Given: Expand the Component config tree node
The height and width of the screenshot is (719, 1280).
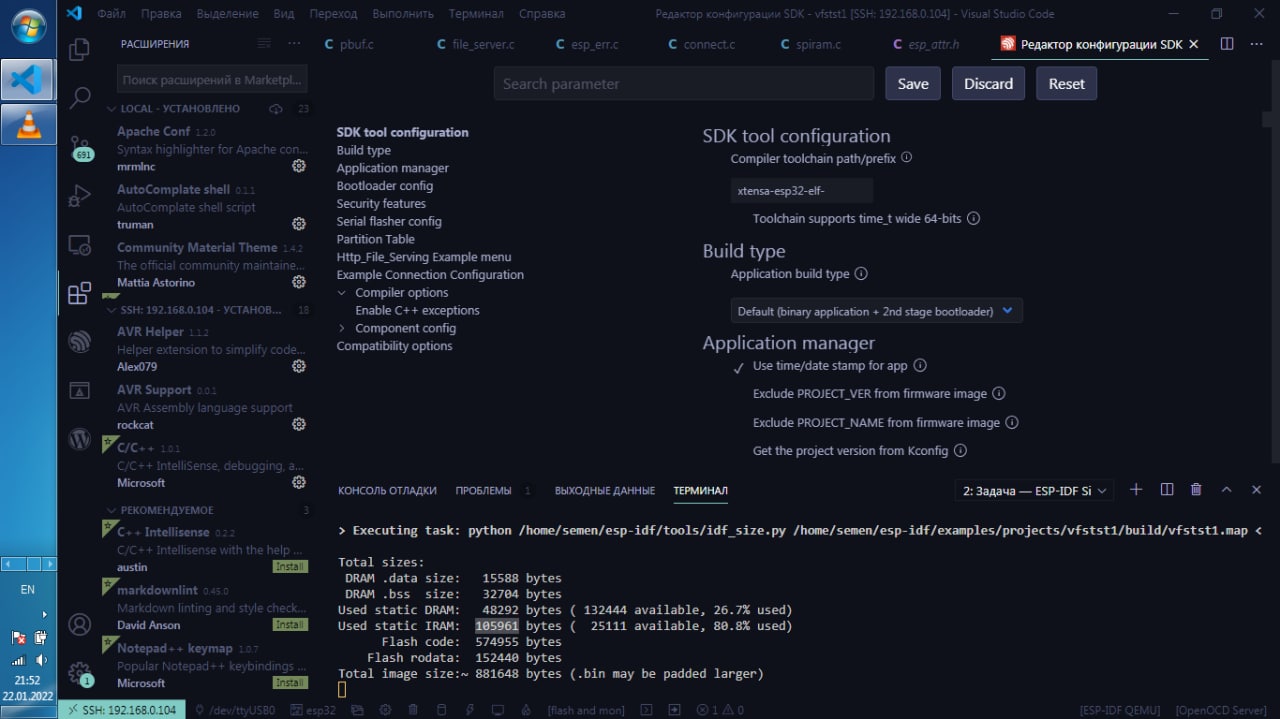Looking at the screenshot, I should (342, 328).
